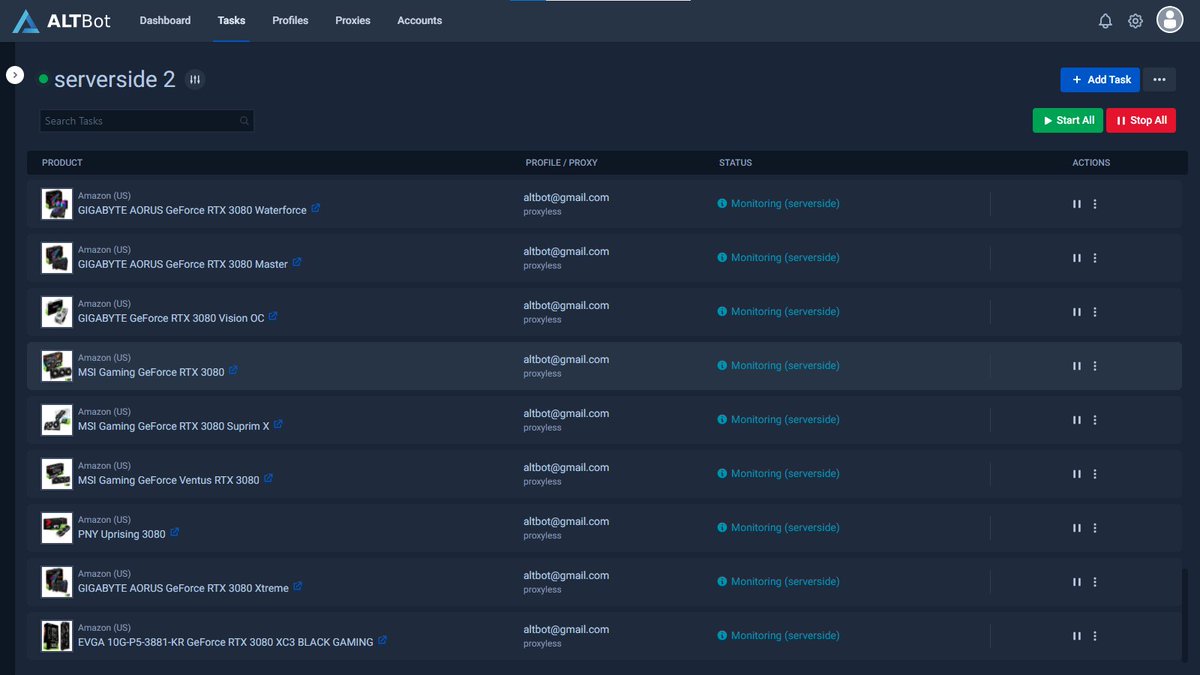Open more actions for Vision OC task
Screen dimensions: 1200x675
[1095, 312]
